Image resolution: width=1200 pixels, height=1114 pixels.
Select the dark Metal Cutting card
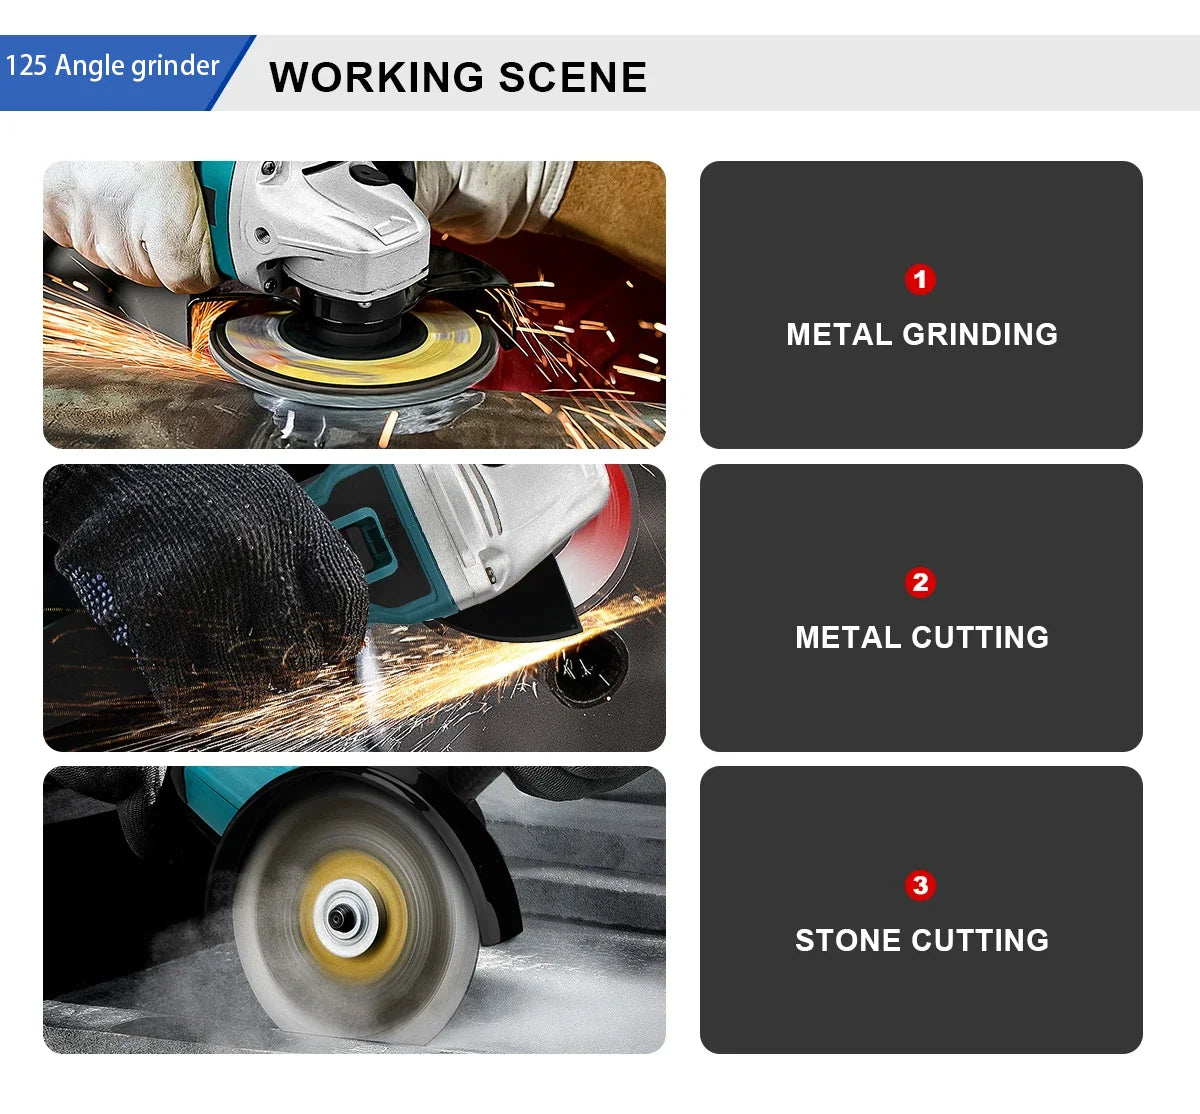pyautogui.click(x=921, y=608)
